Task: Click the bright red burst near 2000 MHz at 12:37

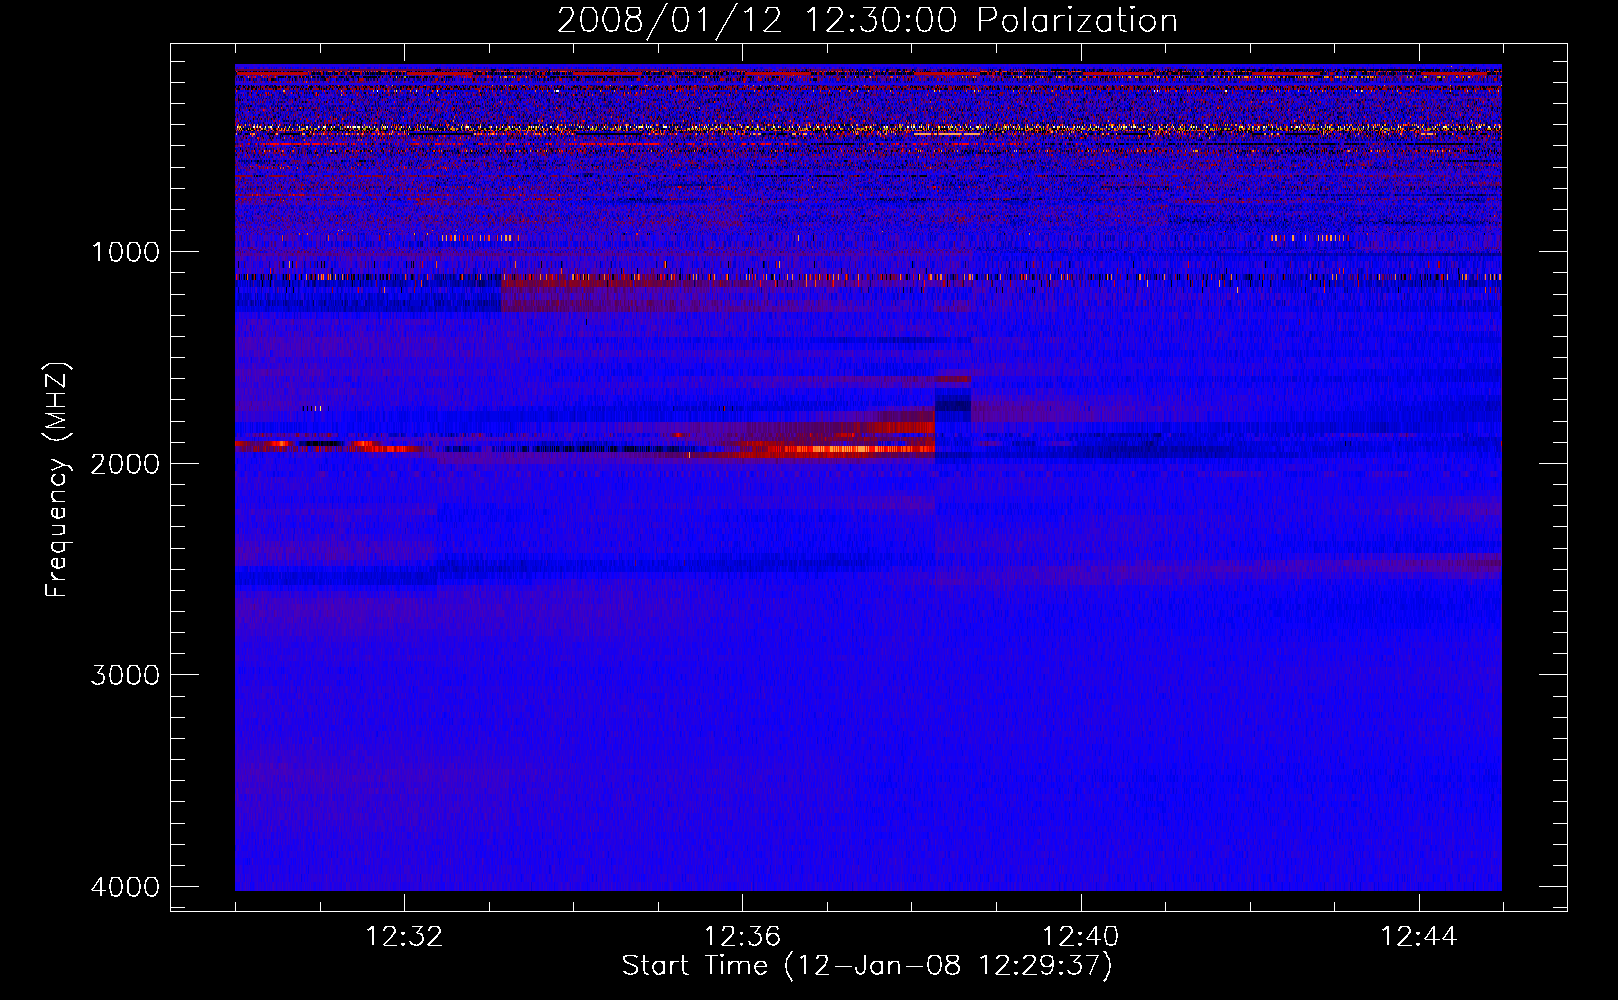Action: pyautogui.click(x=850, y=449)
